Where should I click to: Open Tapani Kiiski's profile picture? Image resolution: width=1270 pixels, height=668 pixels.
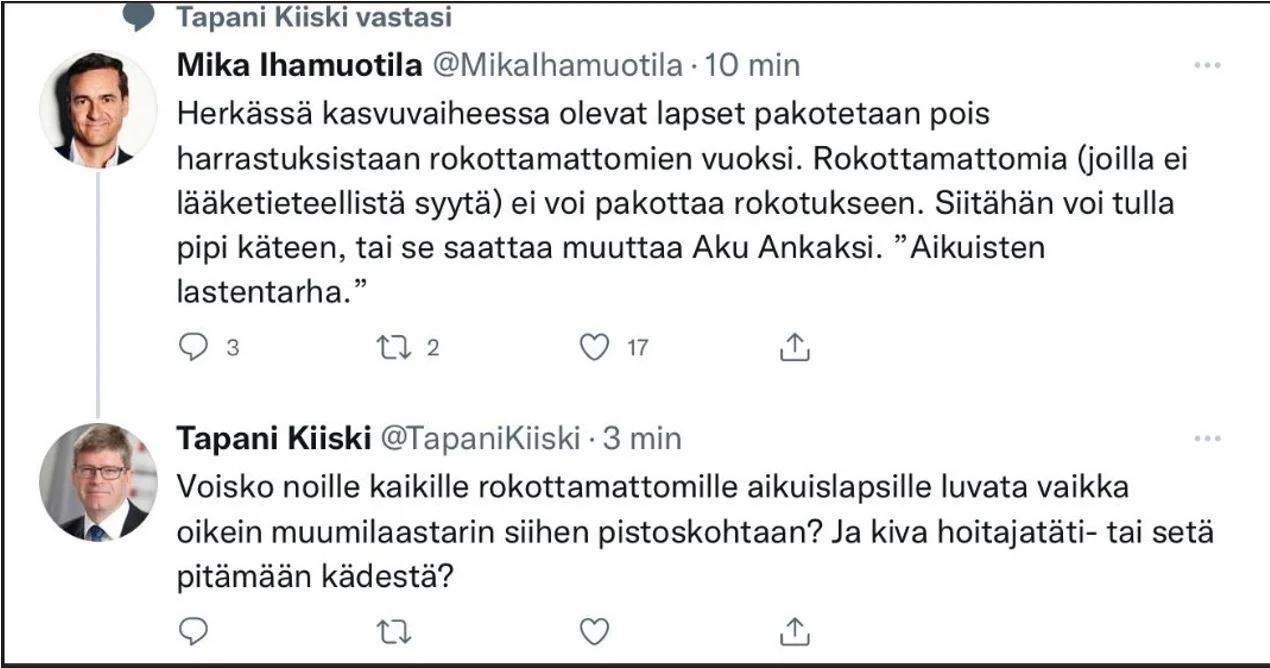(98, 482)
